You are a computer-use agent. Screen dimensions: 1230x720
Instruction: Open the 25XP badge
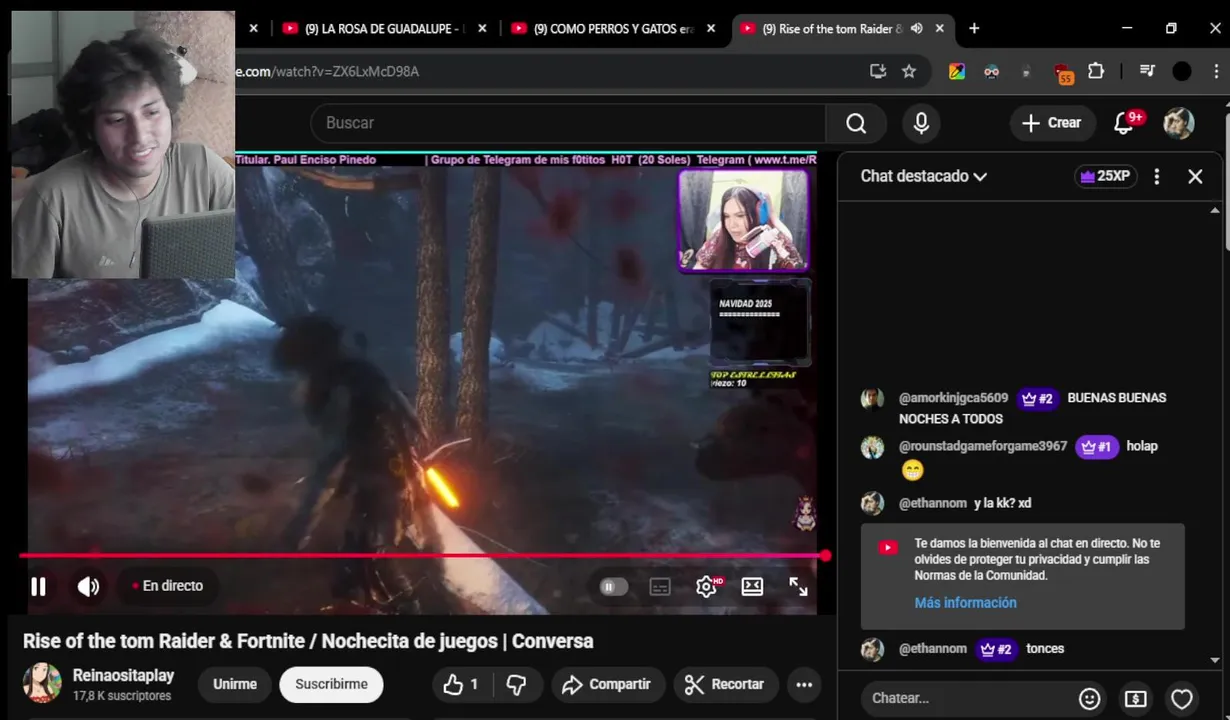pyautogui.click(x=1105, y=176)
